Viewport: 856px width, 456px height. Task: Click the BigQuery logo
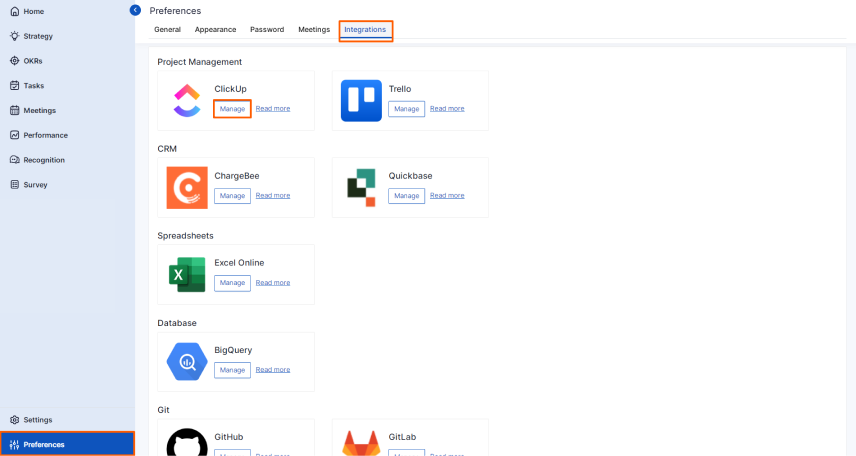(187, 362)
